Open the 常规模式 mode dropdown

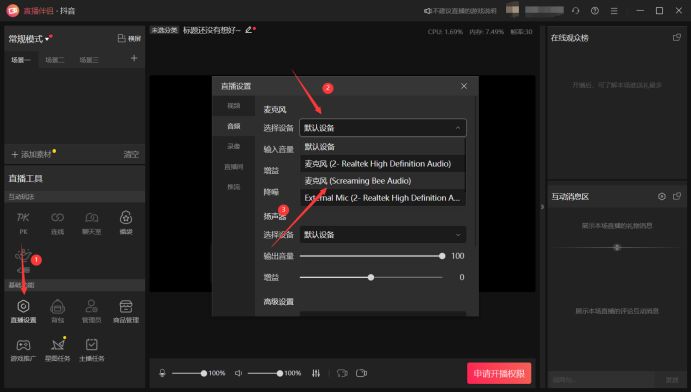[x=28, y=39]
